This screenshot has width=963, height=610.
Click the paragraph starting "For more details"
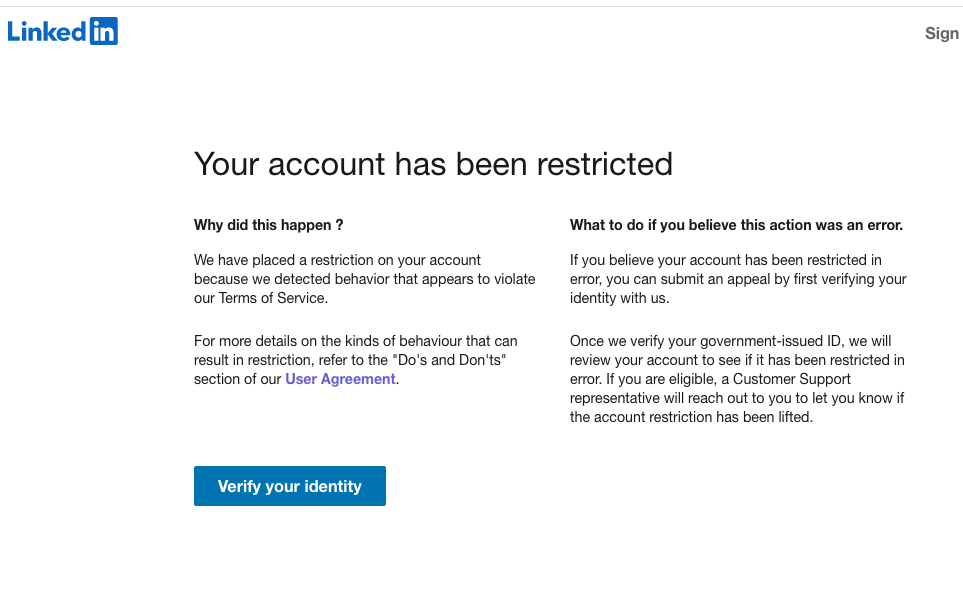[356, 360]
